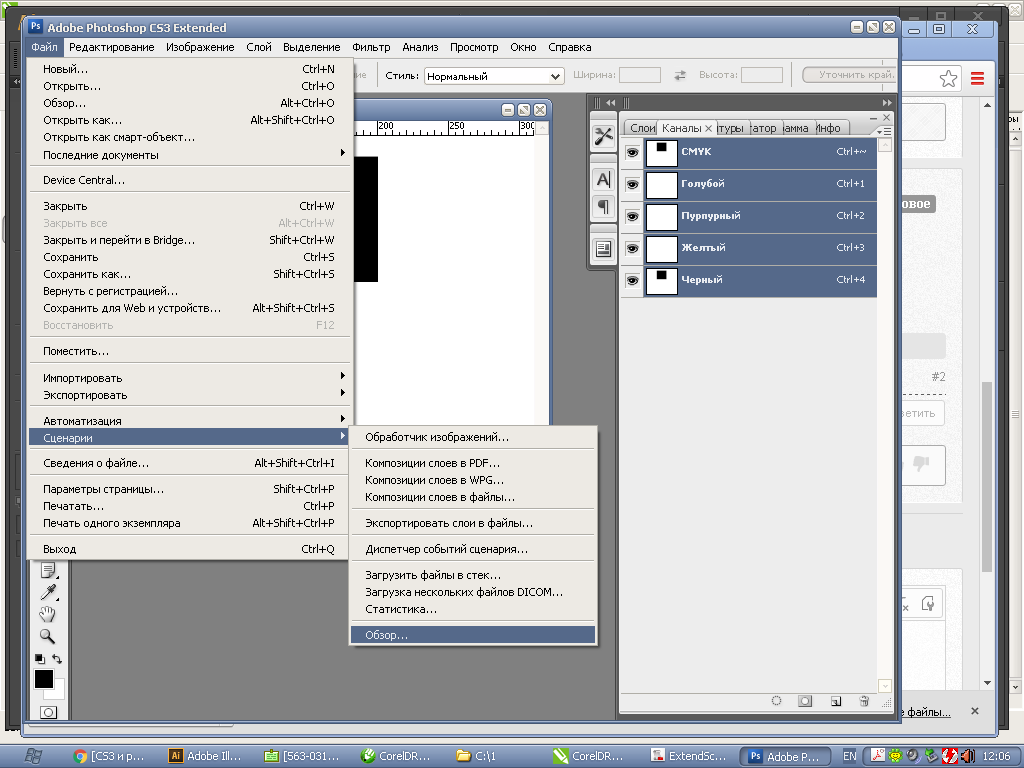Choose Поместить… menu item

pyautogui.click(x=189, y=351)
